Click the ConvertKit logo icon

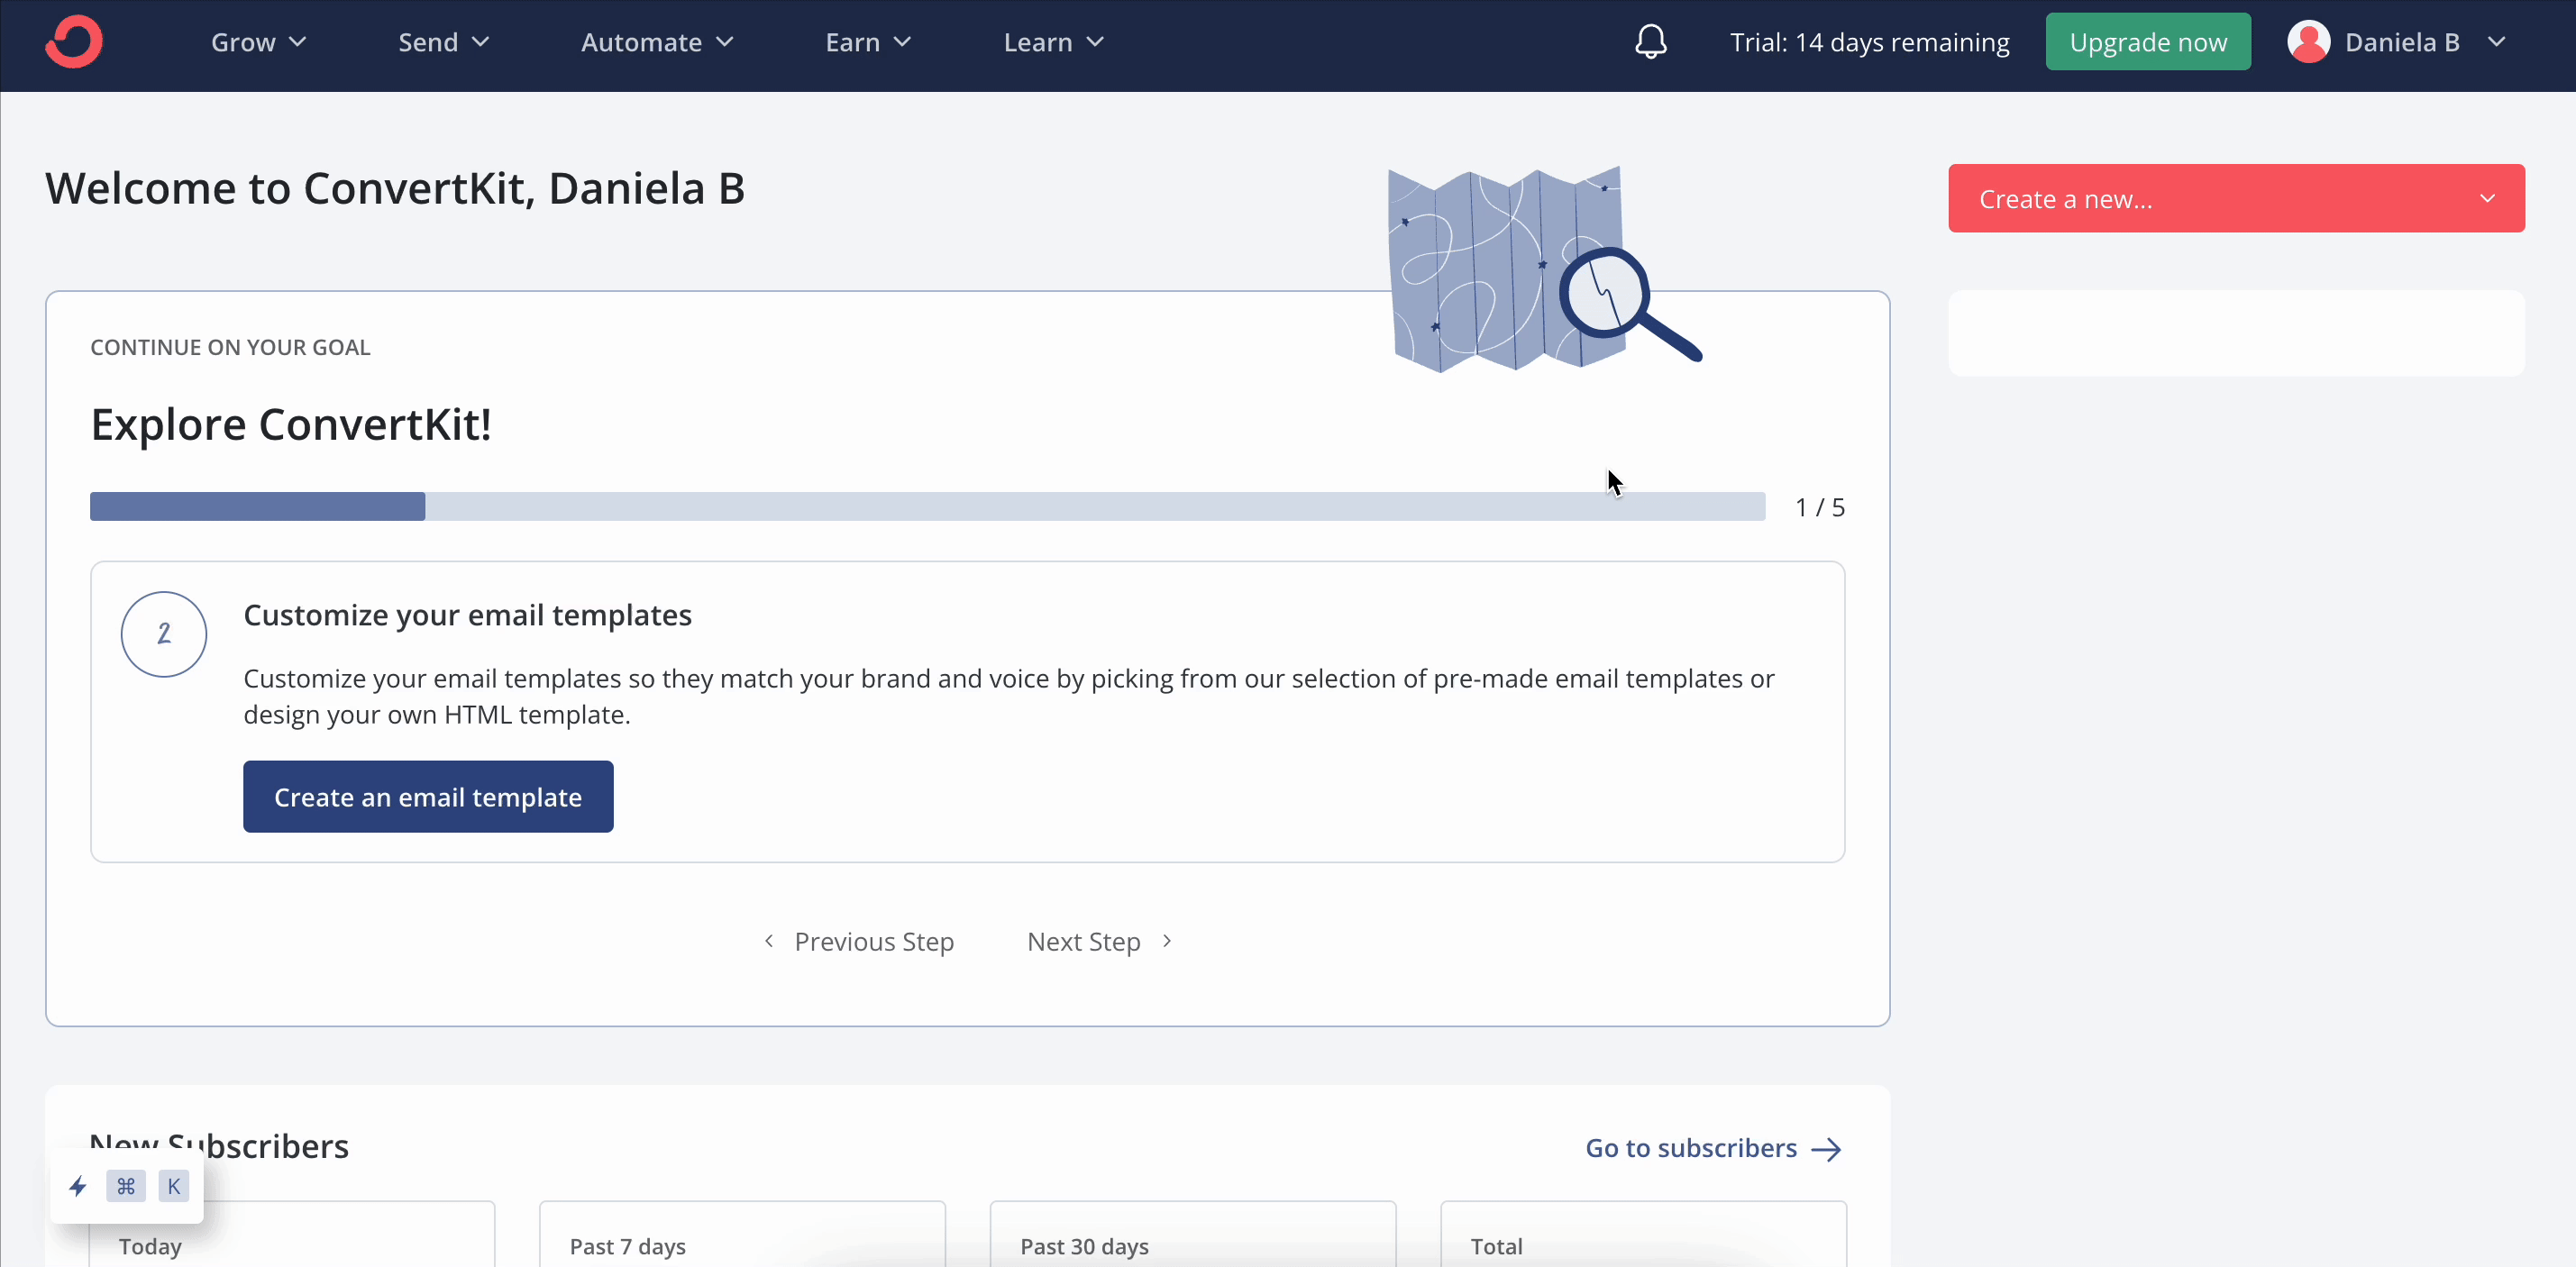tap(74, 42)
